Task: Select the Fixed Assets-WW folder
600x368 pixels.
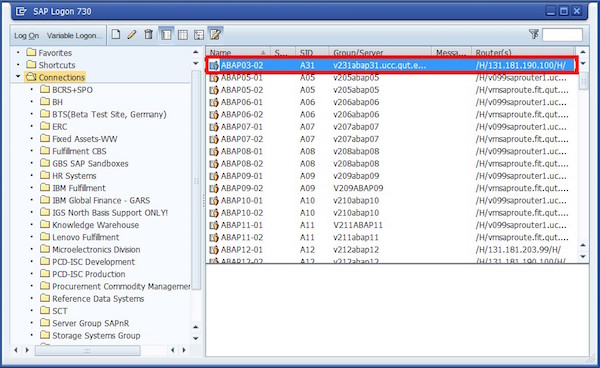Action: click(78, 139)
